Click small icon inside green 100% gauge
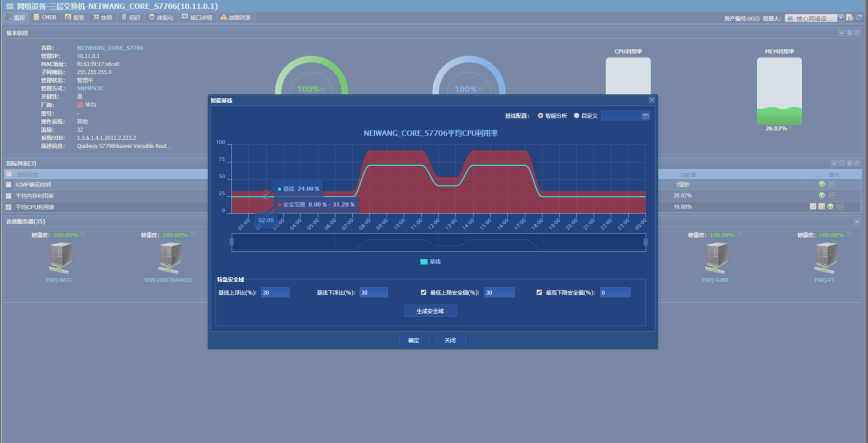Image resolution: width=868 pixels, height=443 pixels. click(323, 89)
